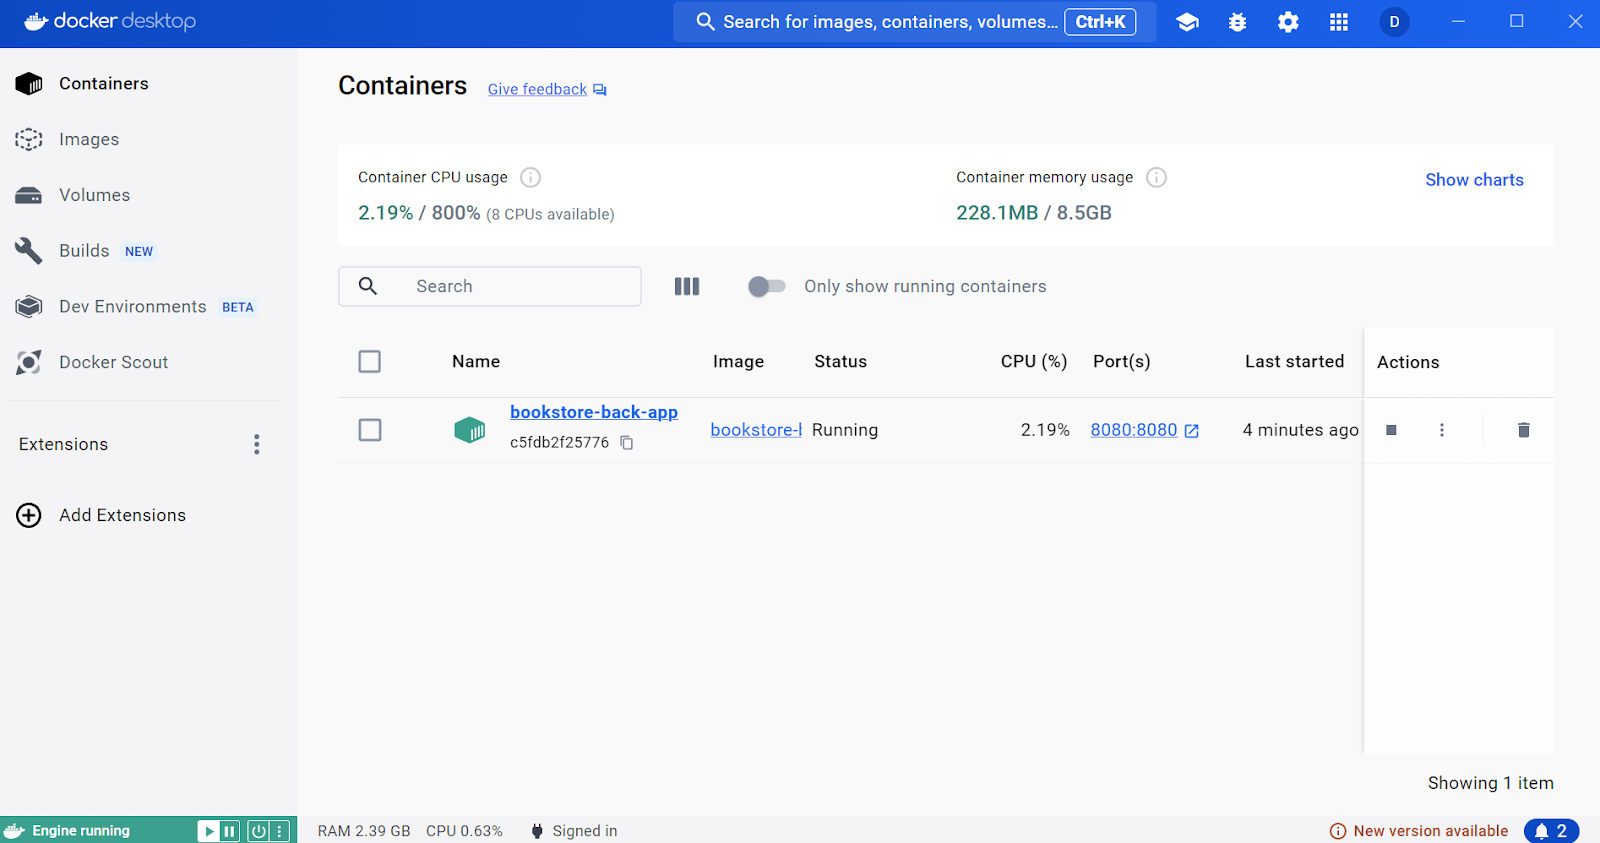Check the select all containers checkbox
The image size is (1600, 843).
[x=370, y=361]
